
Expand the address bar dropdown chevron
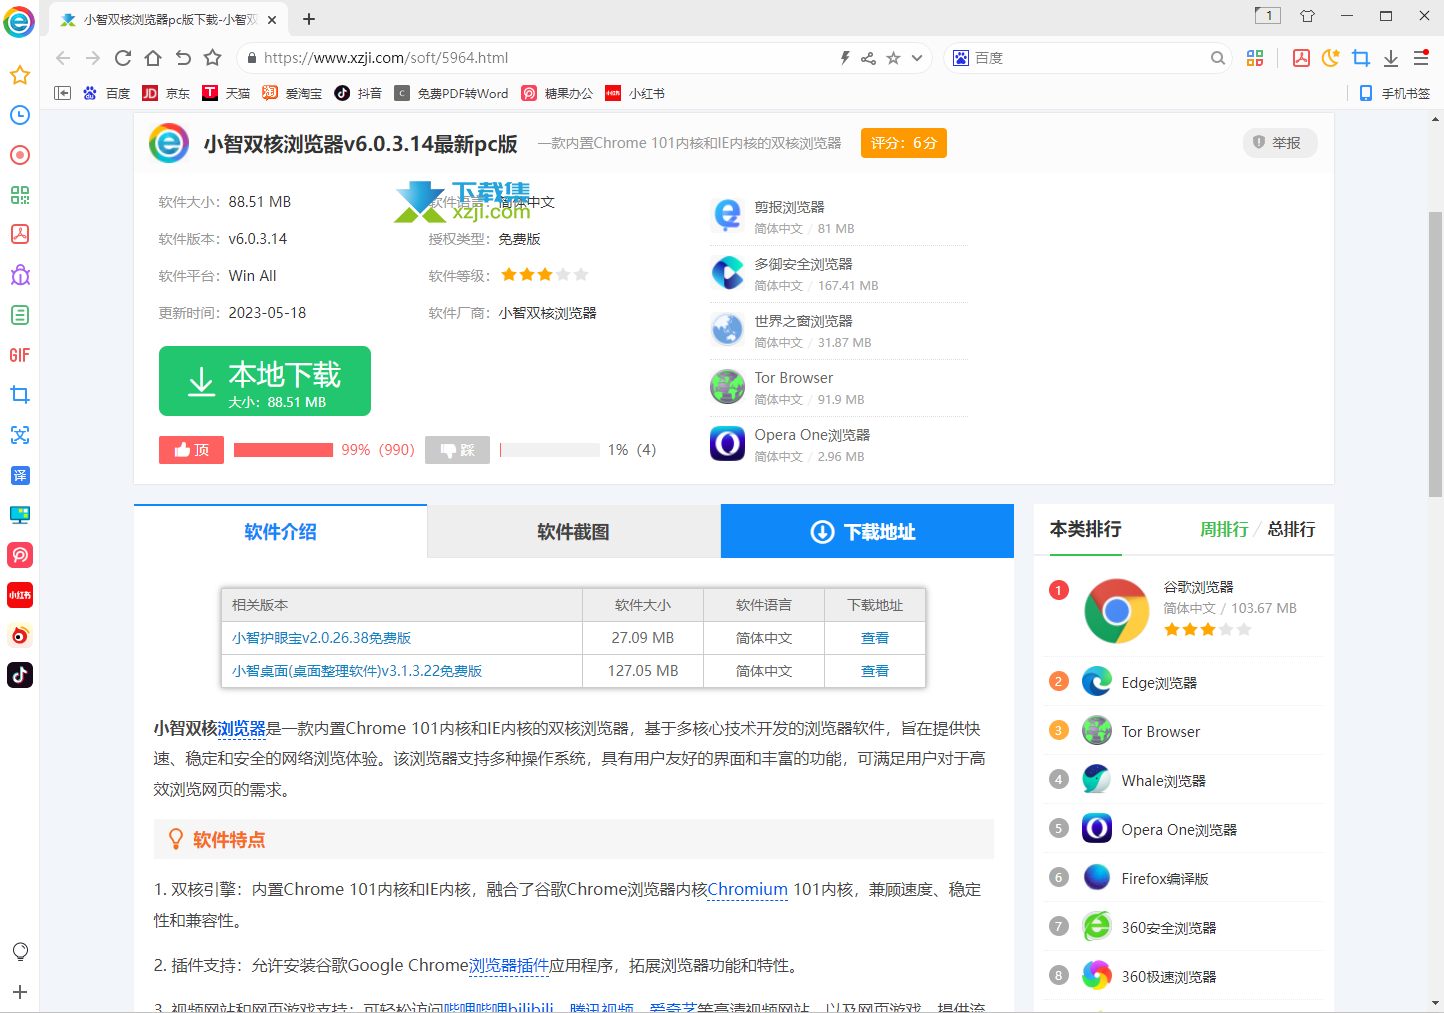[x=917, y=58]
